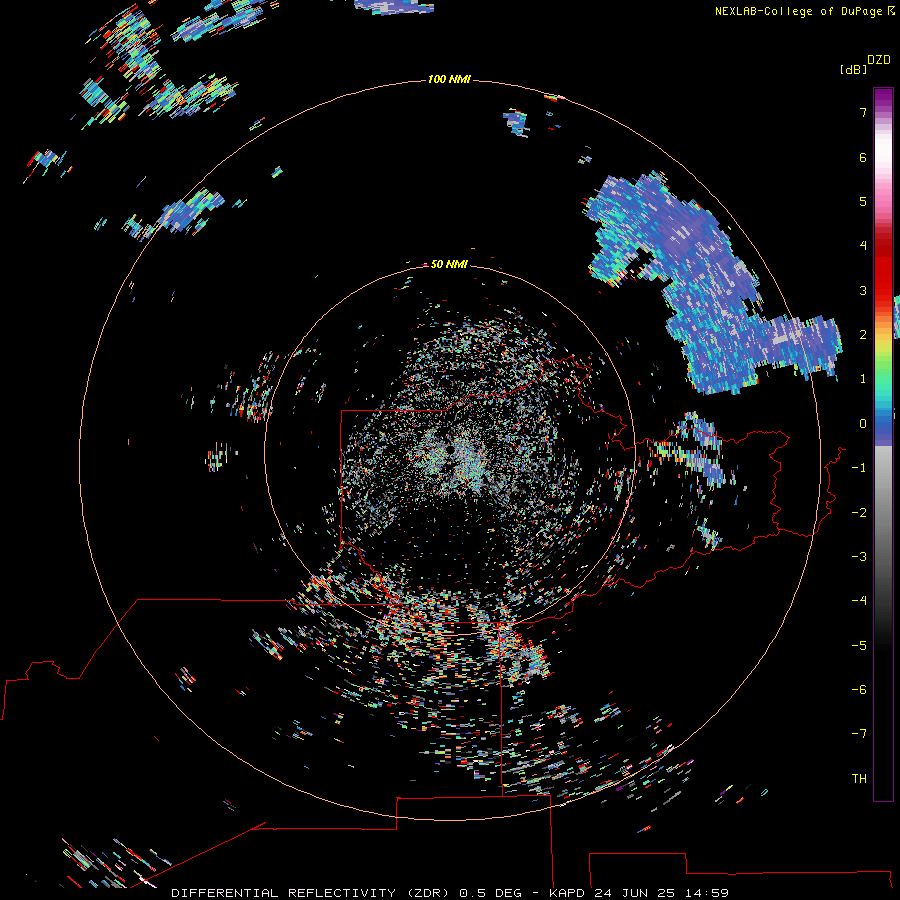900x900 pixels.
Task: Click the 50 NMI range ring label
Action: [x=449, y=264]
